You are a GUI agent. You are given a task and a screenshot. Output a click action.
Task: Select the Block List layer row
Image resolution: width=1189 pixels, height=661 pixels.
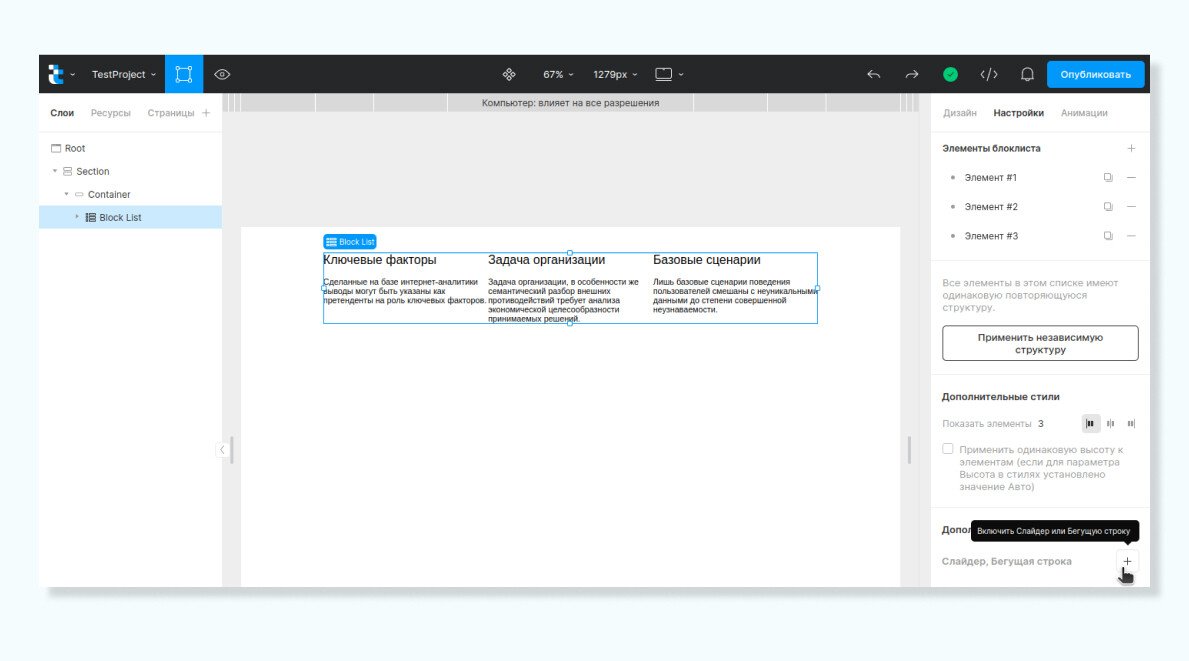(x=130, y=218)
